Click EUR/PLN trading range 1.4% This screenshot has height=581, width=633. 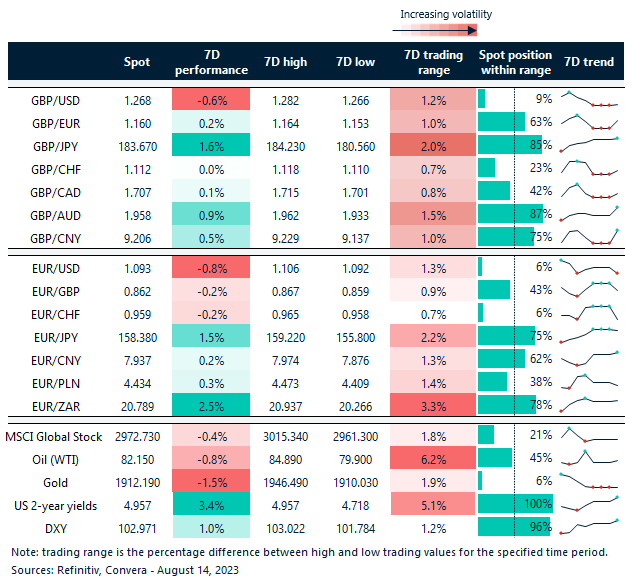coord(433,382)
